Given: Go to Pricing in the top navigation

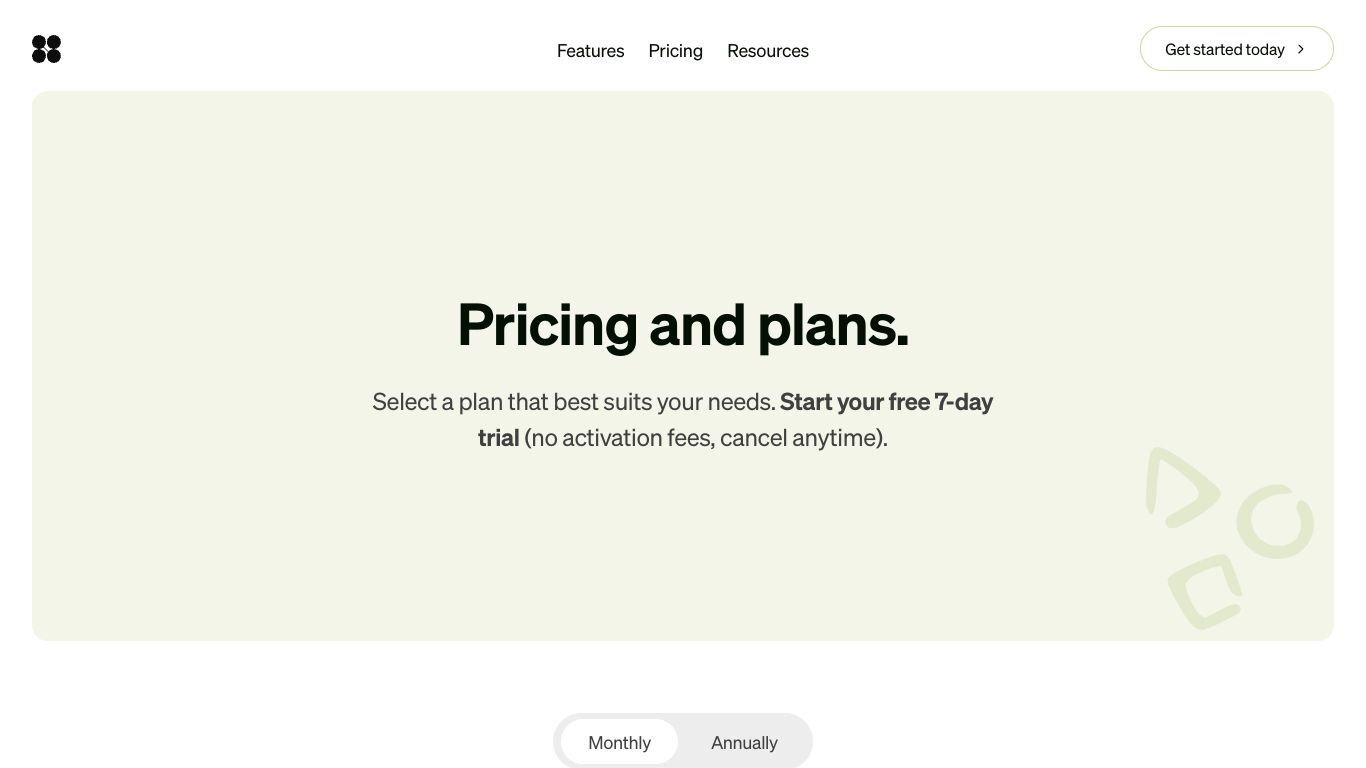Looking at the screenshot, I should (675, 51).
